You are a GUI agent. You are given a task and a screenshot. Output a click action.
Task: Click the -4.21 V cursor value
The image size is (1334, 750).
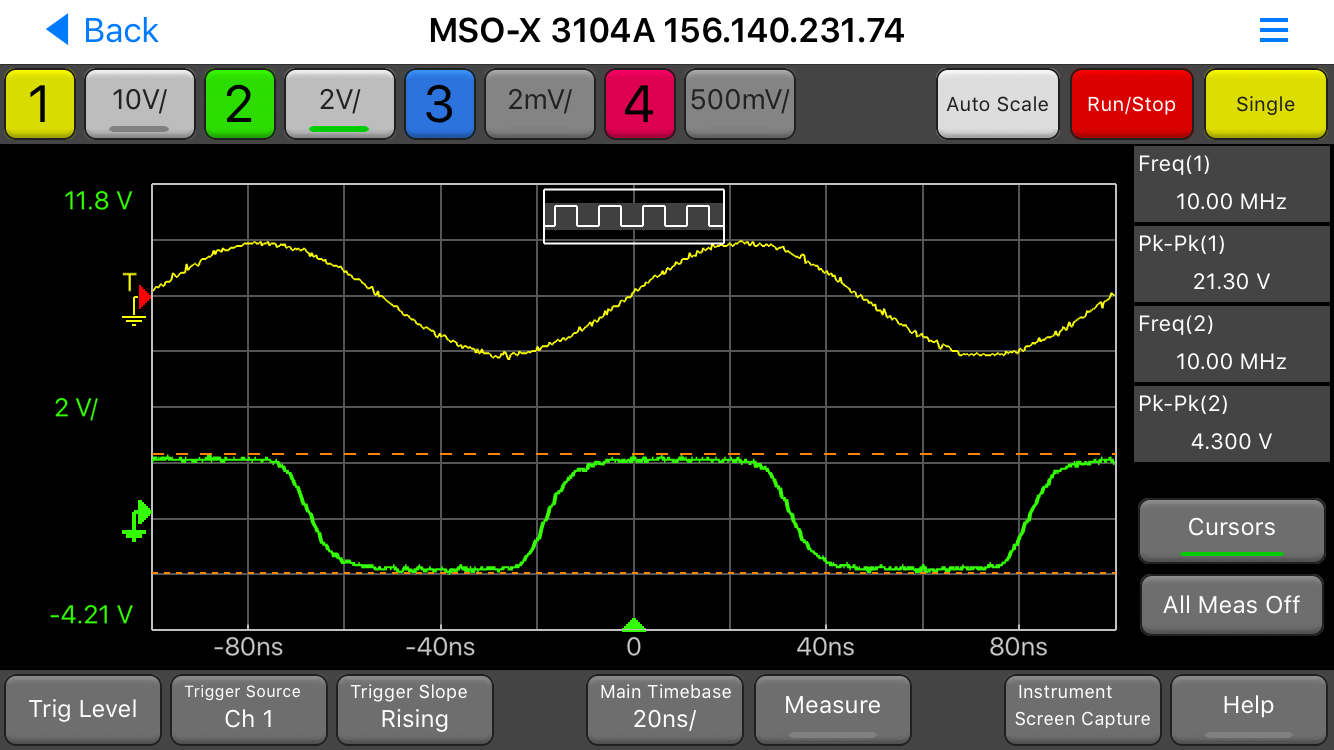[90, 614]
